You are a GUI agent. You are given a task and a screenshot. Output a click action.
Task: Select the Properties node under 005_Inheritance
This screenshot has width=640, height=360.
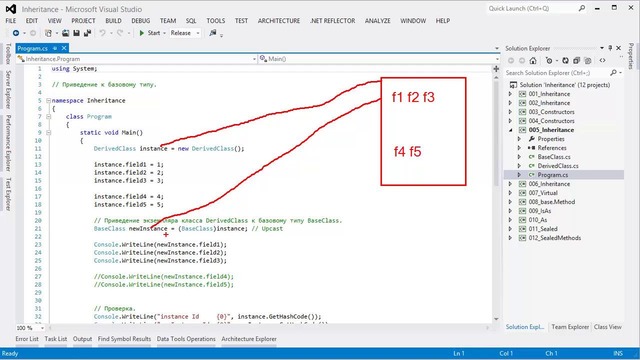[551, 139]
